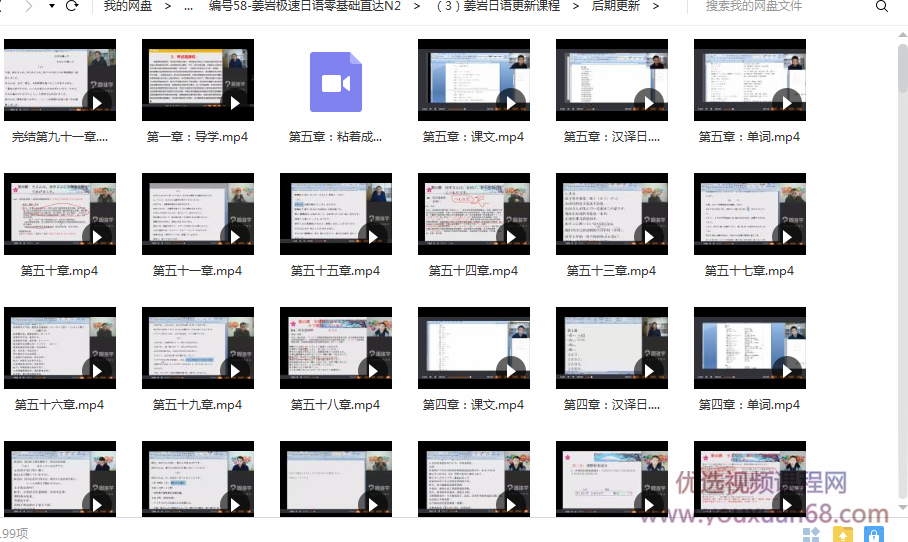908x542 pixels.
Task: Select the 后期更新 breadcrumb item
Action: pyautogui.click(x=616, y=6)
